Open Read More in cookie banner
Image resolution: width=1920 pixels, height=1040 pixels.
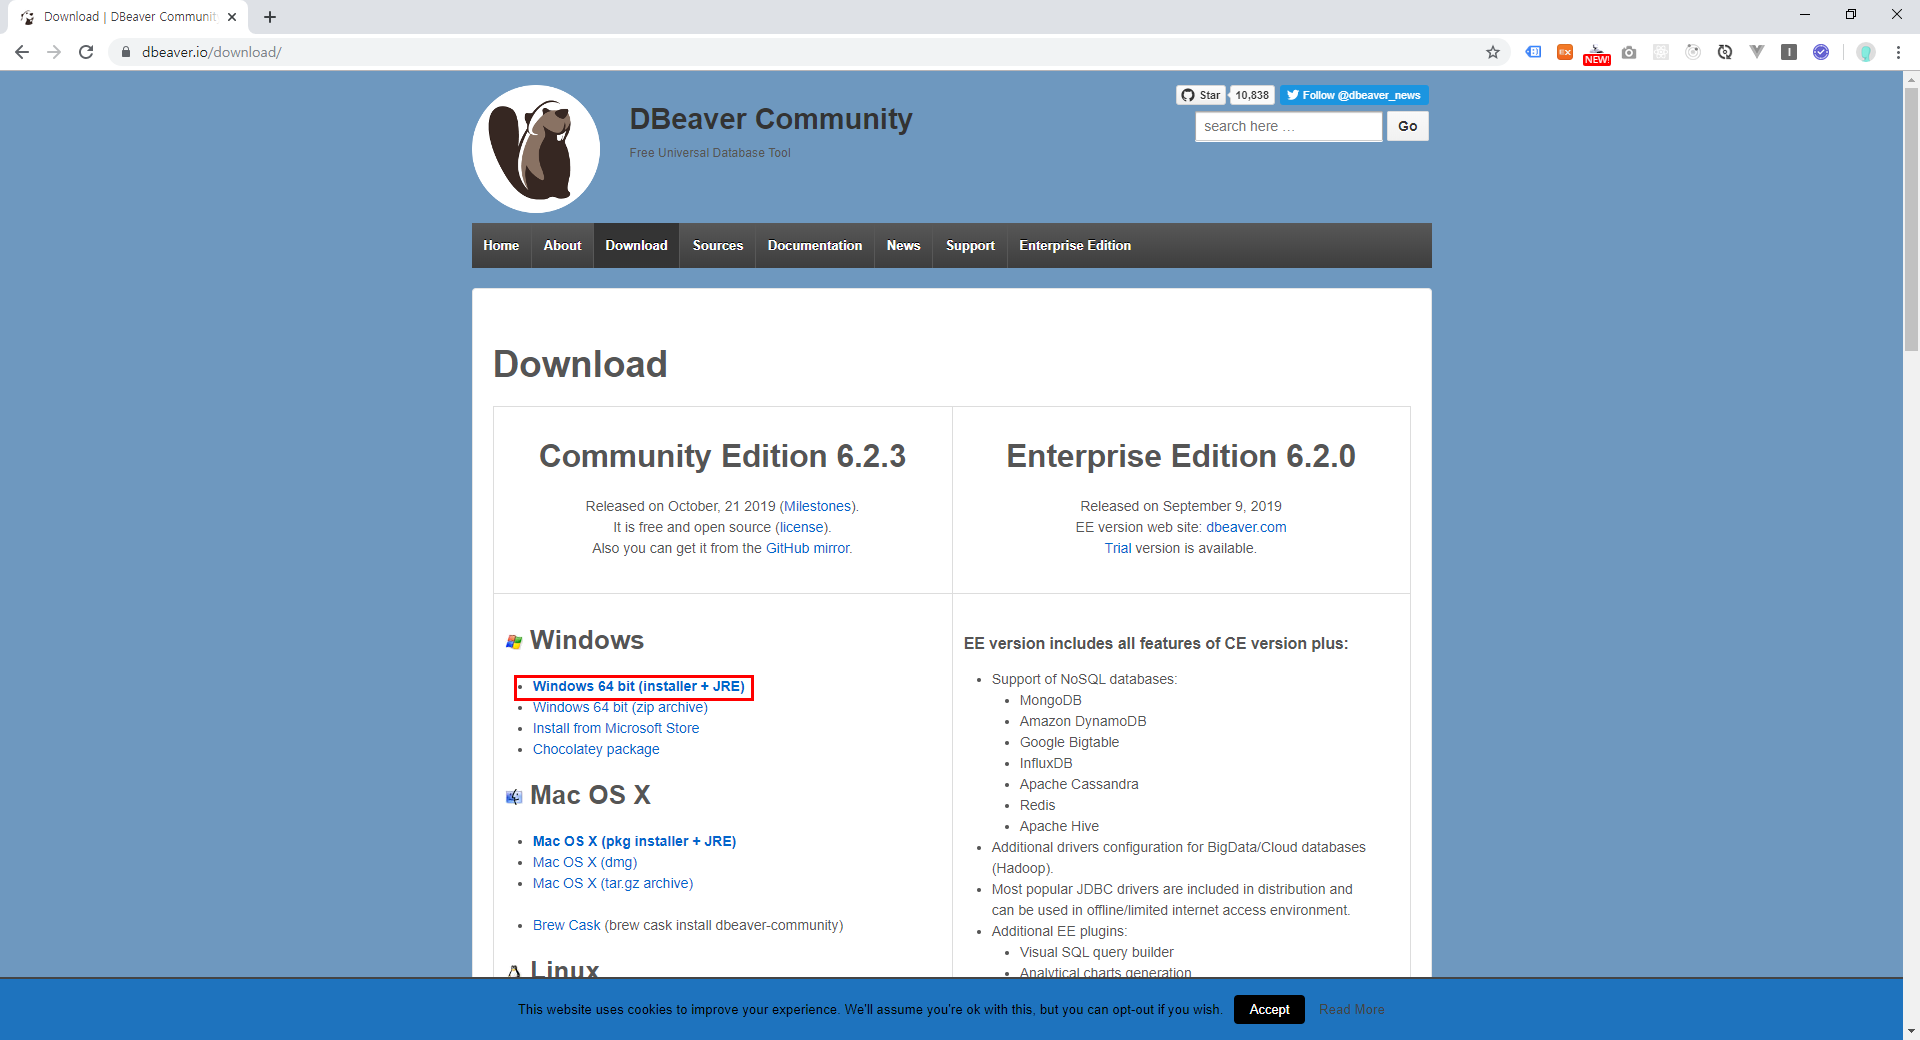1352,1009
